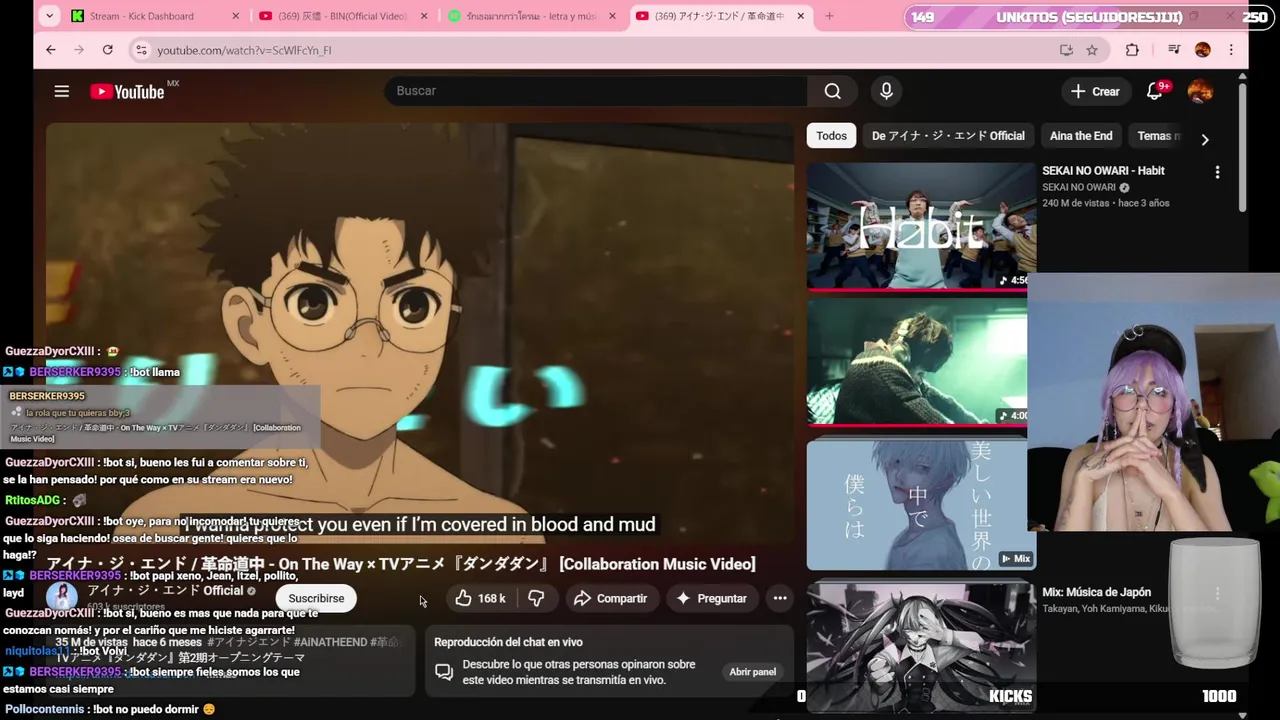Click the SEKAI NO OWARI channel name
1280x720 pixels.
click(x=1079, y=187)
